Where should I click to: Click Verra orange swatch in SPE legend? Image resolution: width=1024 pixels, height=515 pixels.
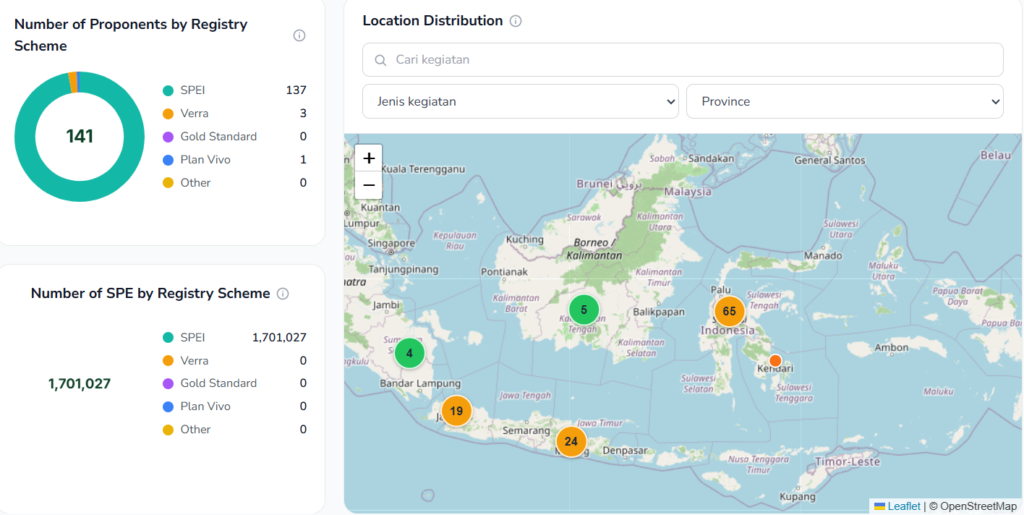[x=168, y=360]
